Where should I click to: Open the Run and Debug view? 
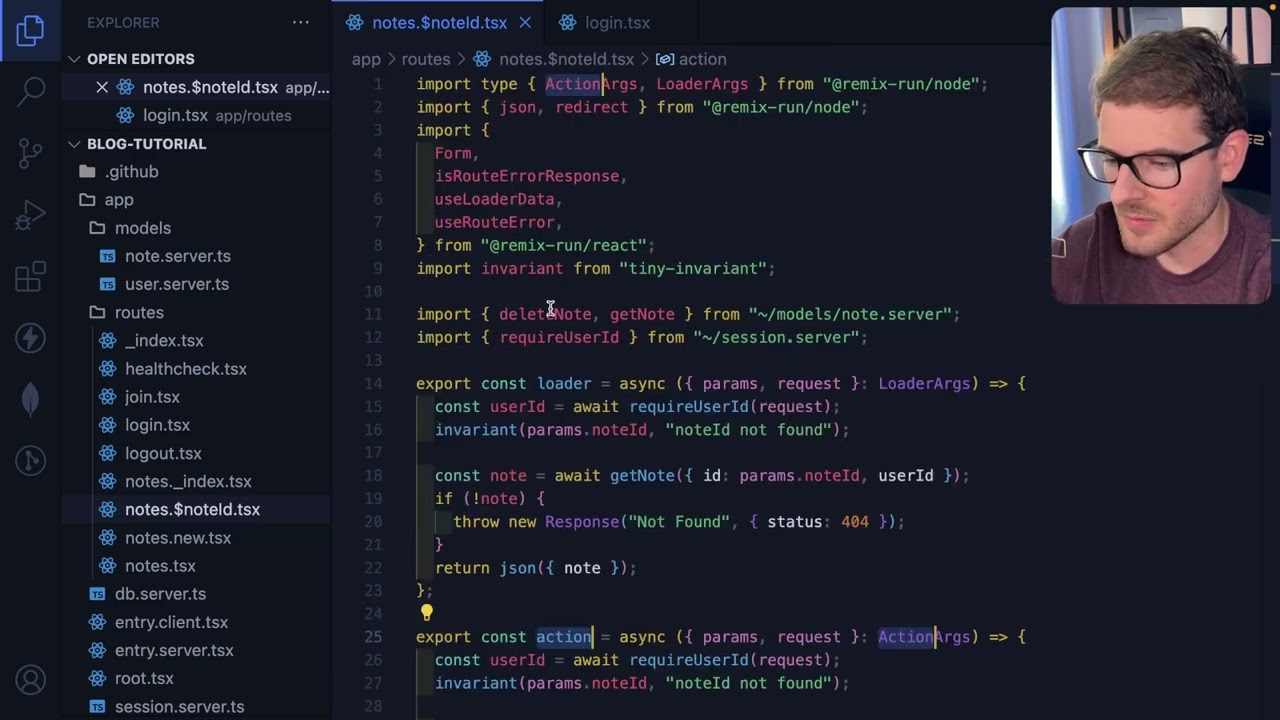pyautogui.click(x=31, y=215)
